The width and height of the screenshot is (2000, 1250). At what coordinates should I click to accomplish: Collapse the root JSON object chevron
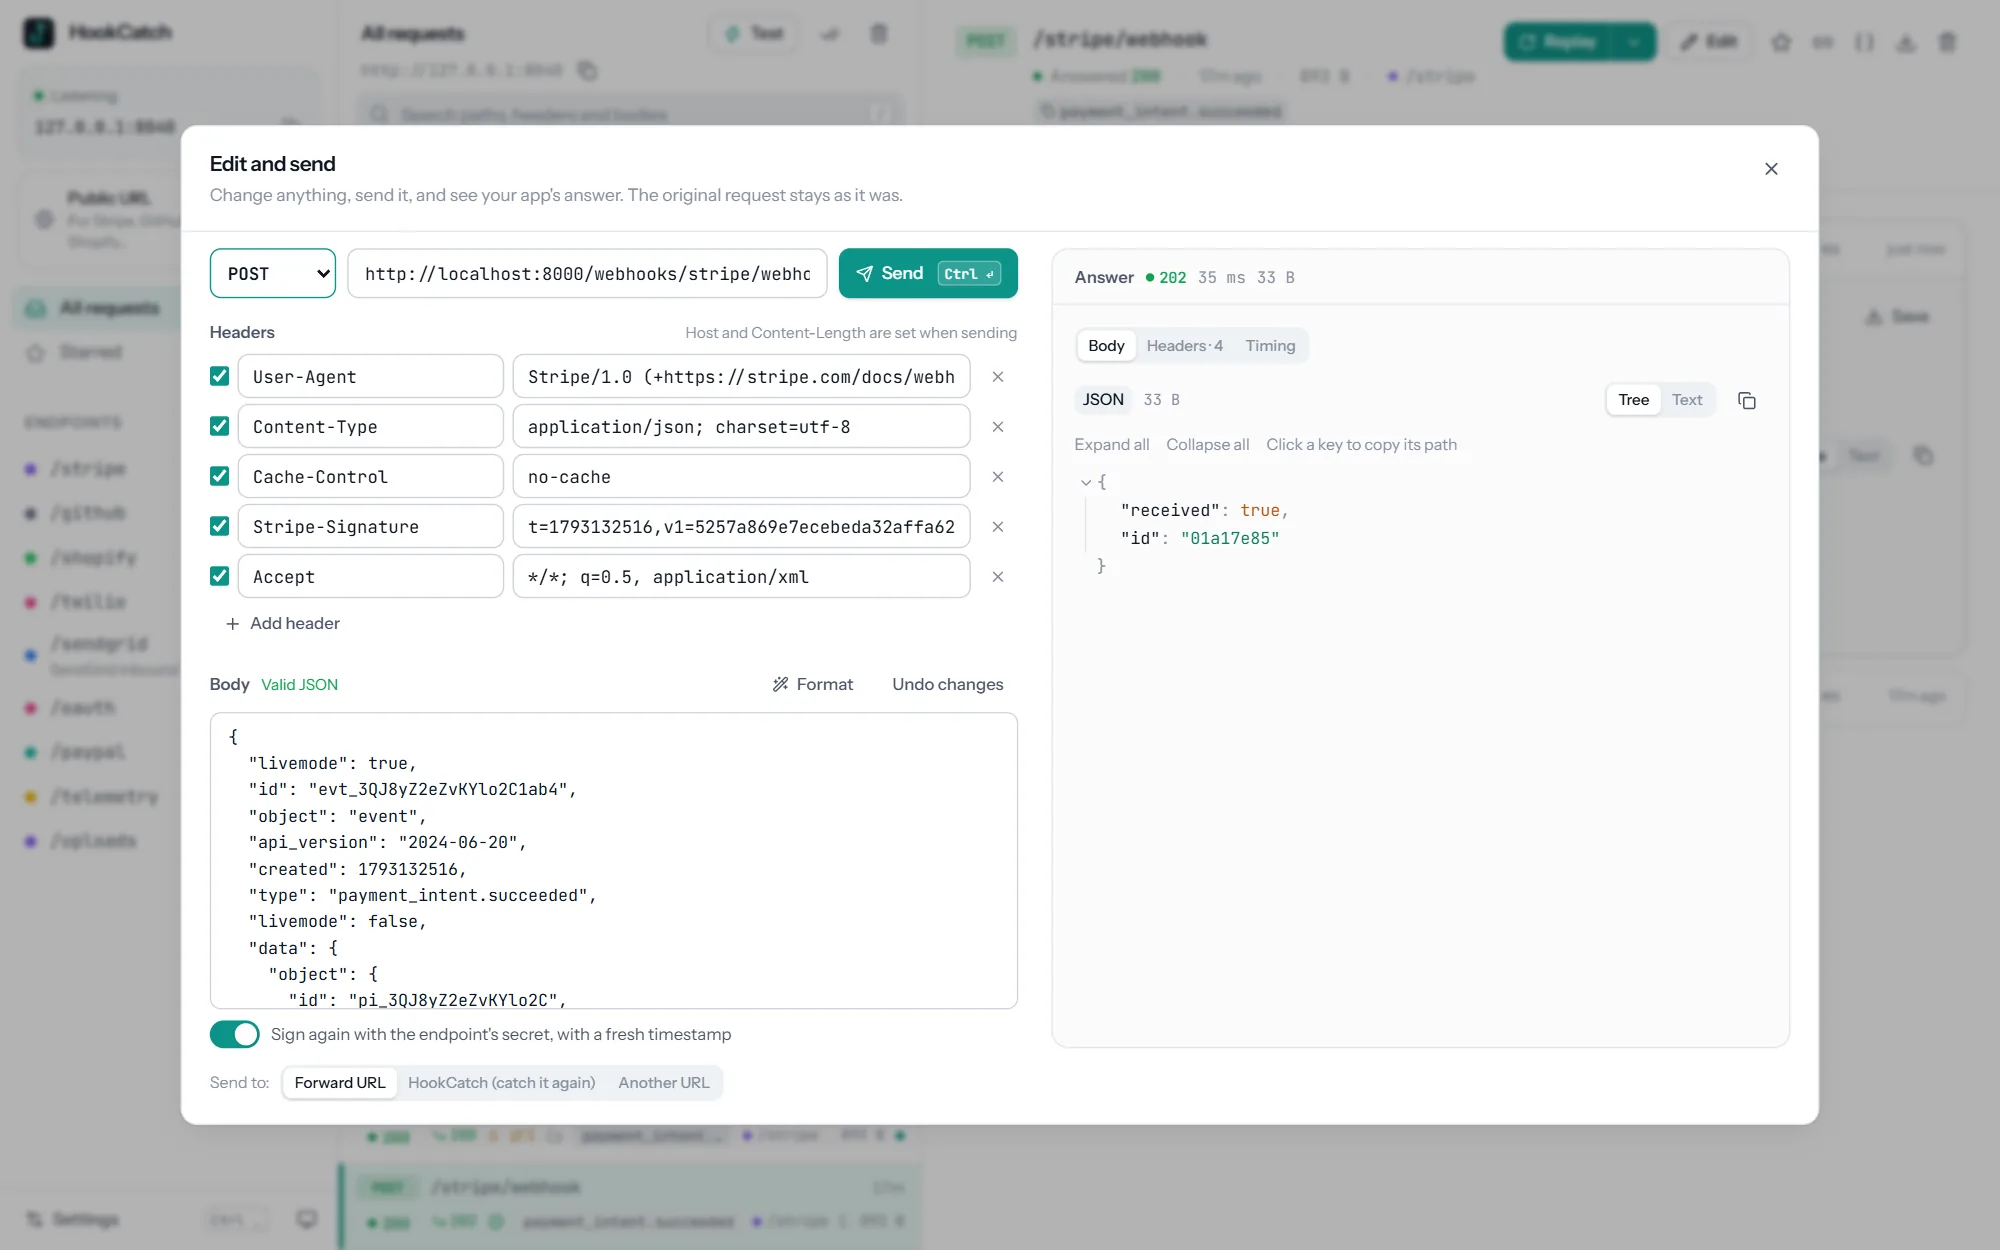[x=1085, y=482]
